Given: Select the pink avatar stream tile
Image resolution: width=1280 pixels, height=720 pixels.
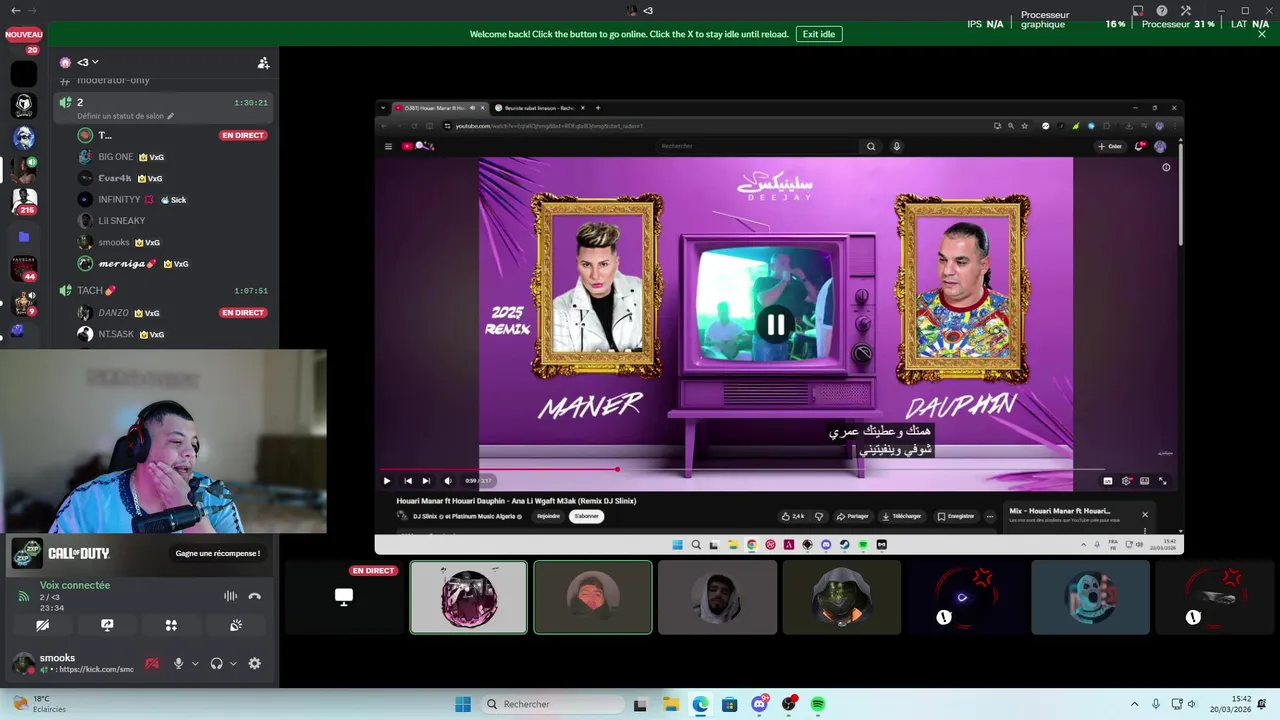Looking at the screenshot, I should pyautogui.click(x=468, y=597).
